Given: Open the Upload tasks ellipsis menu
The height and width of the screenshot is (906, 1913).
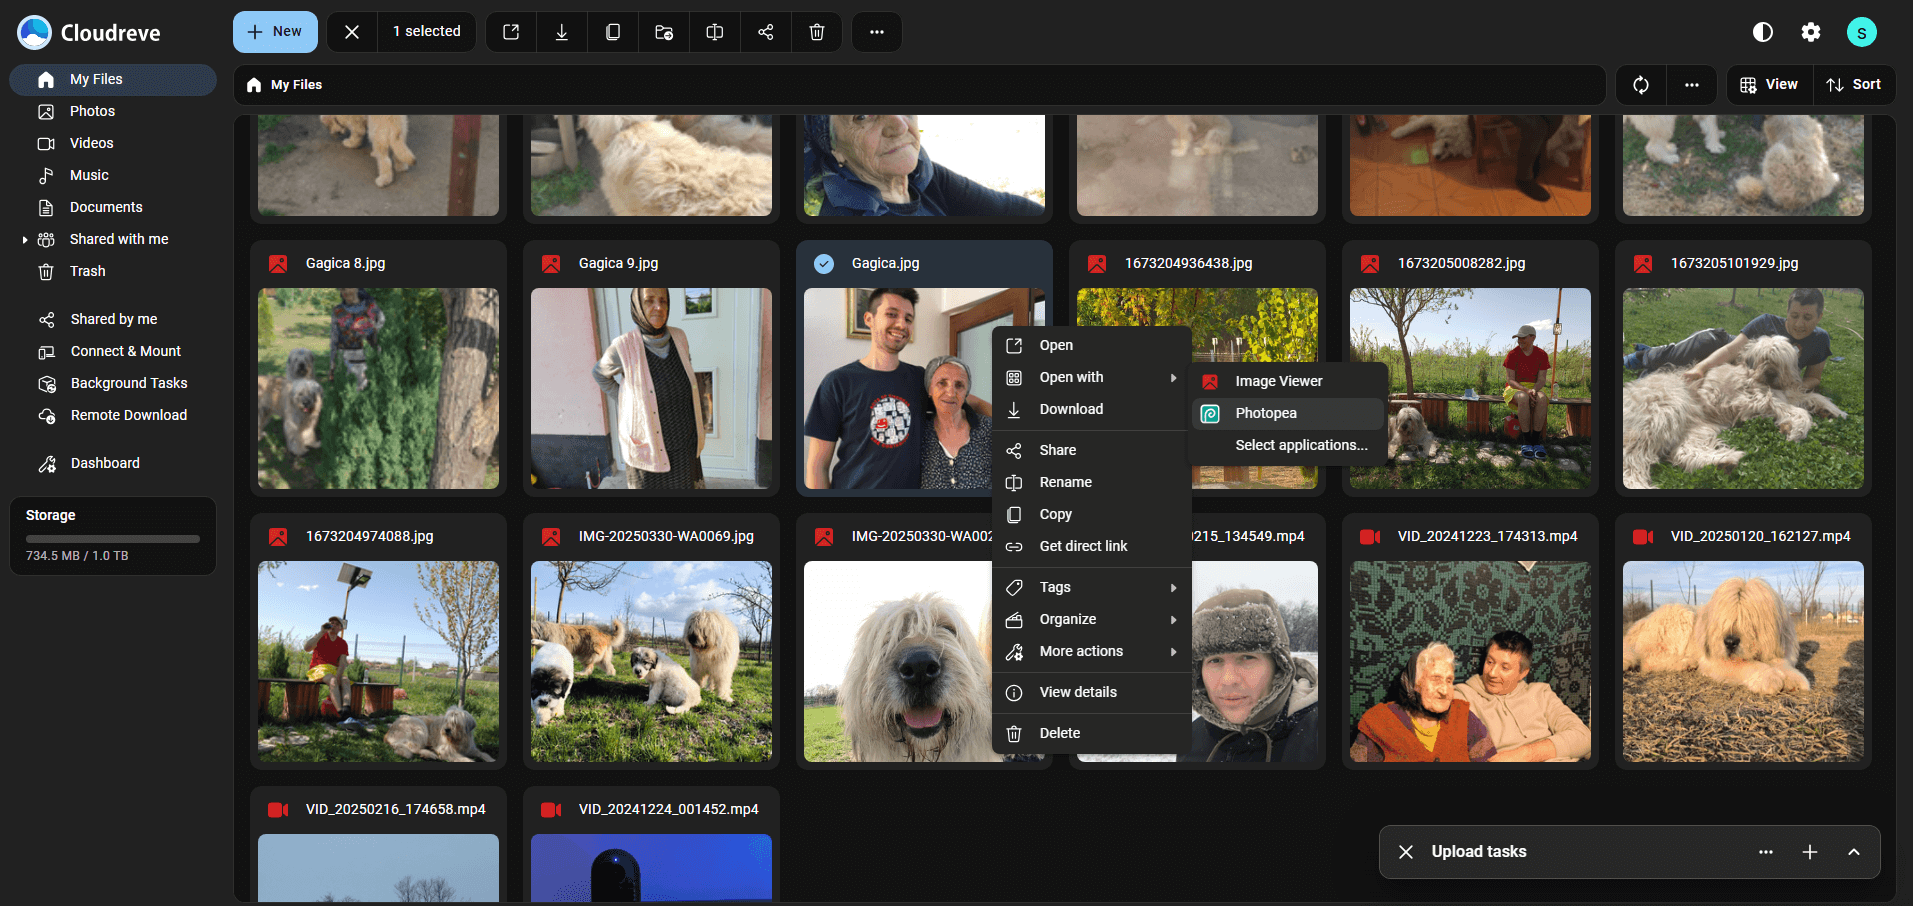Looking at the screenshot, I should 1766,852.
